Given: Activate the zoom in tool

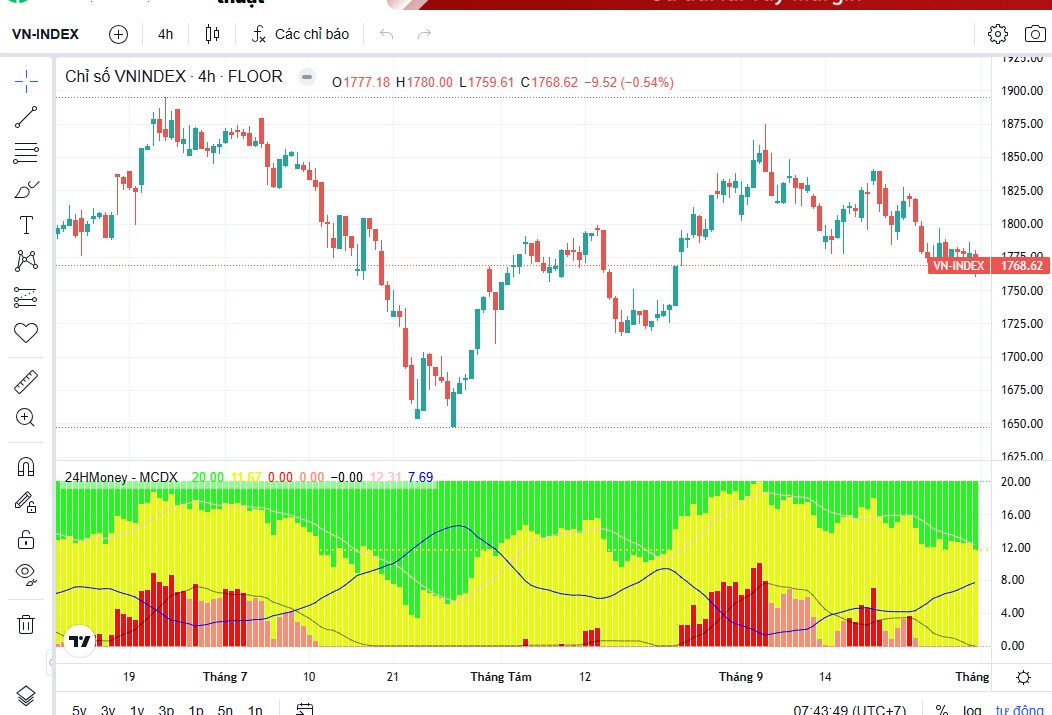Looking at the screenshot, I should 26,418.
